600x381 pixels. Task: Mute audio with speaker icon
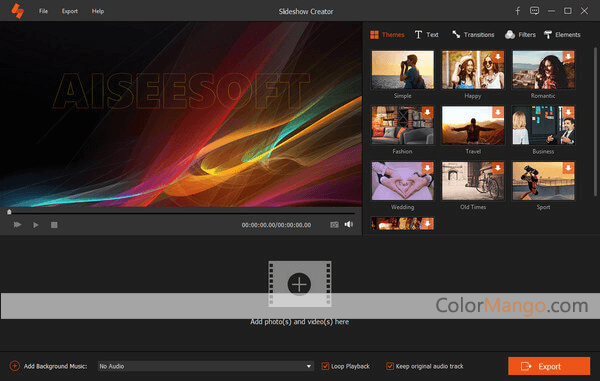click(x=349, y=224)
